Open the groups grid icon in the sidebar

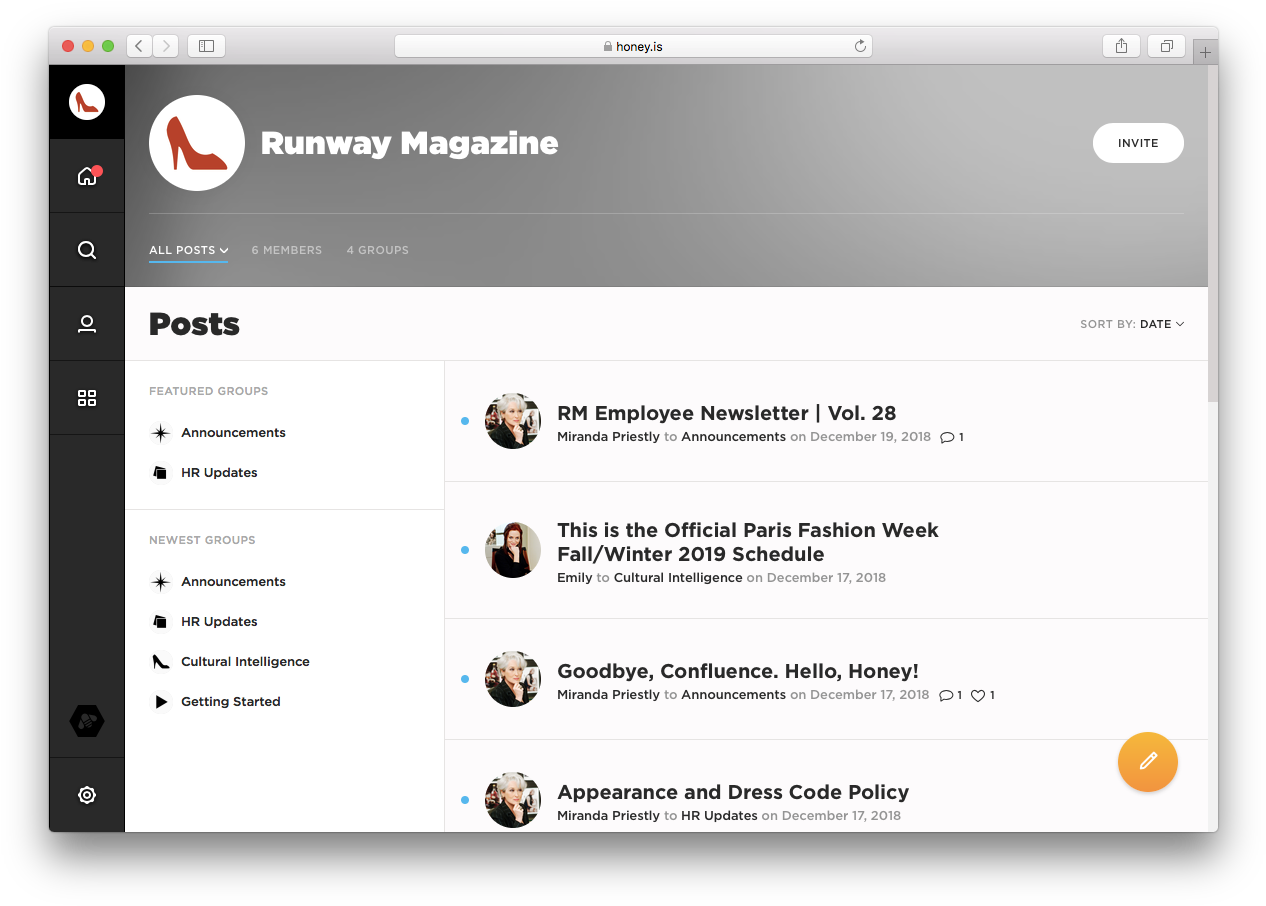pyautogui.click(x=87, y=398)
